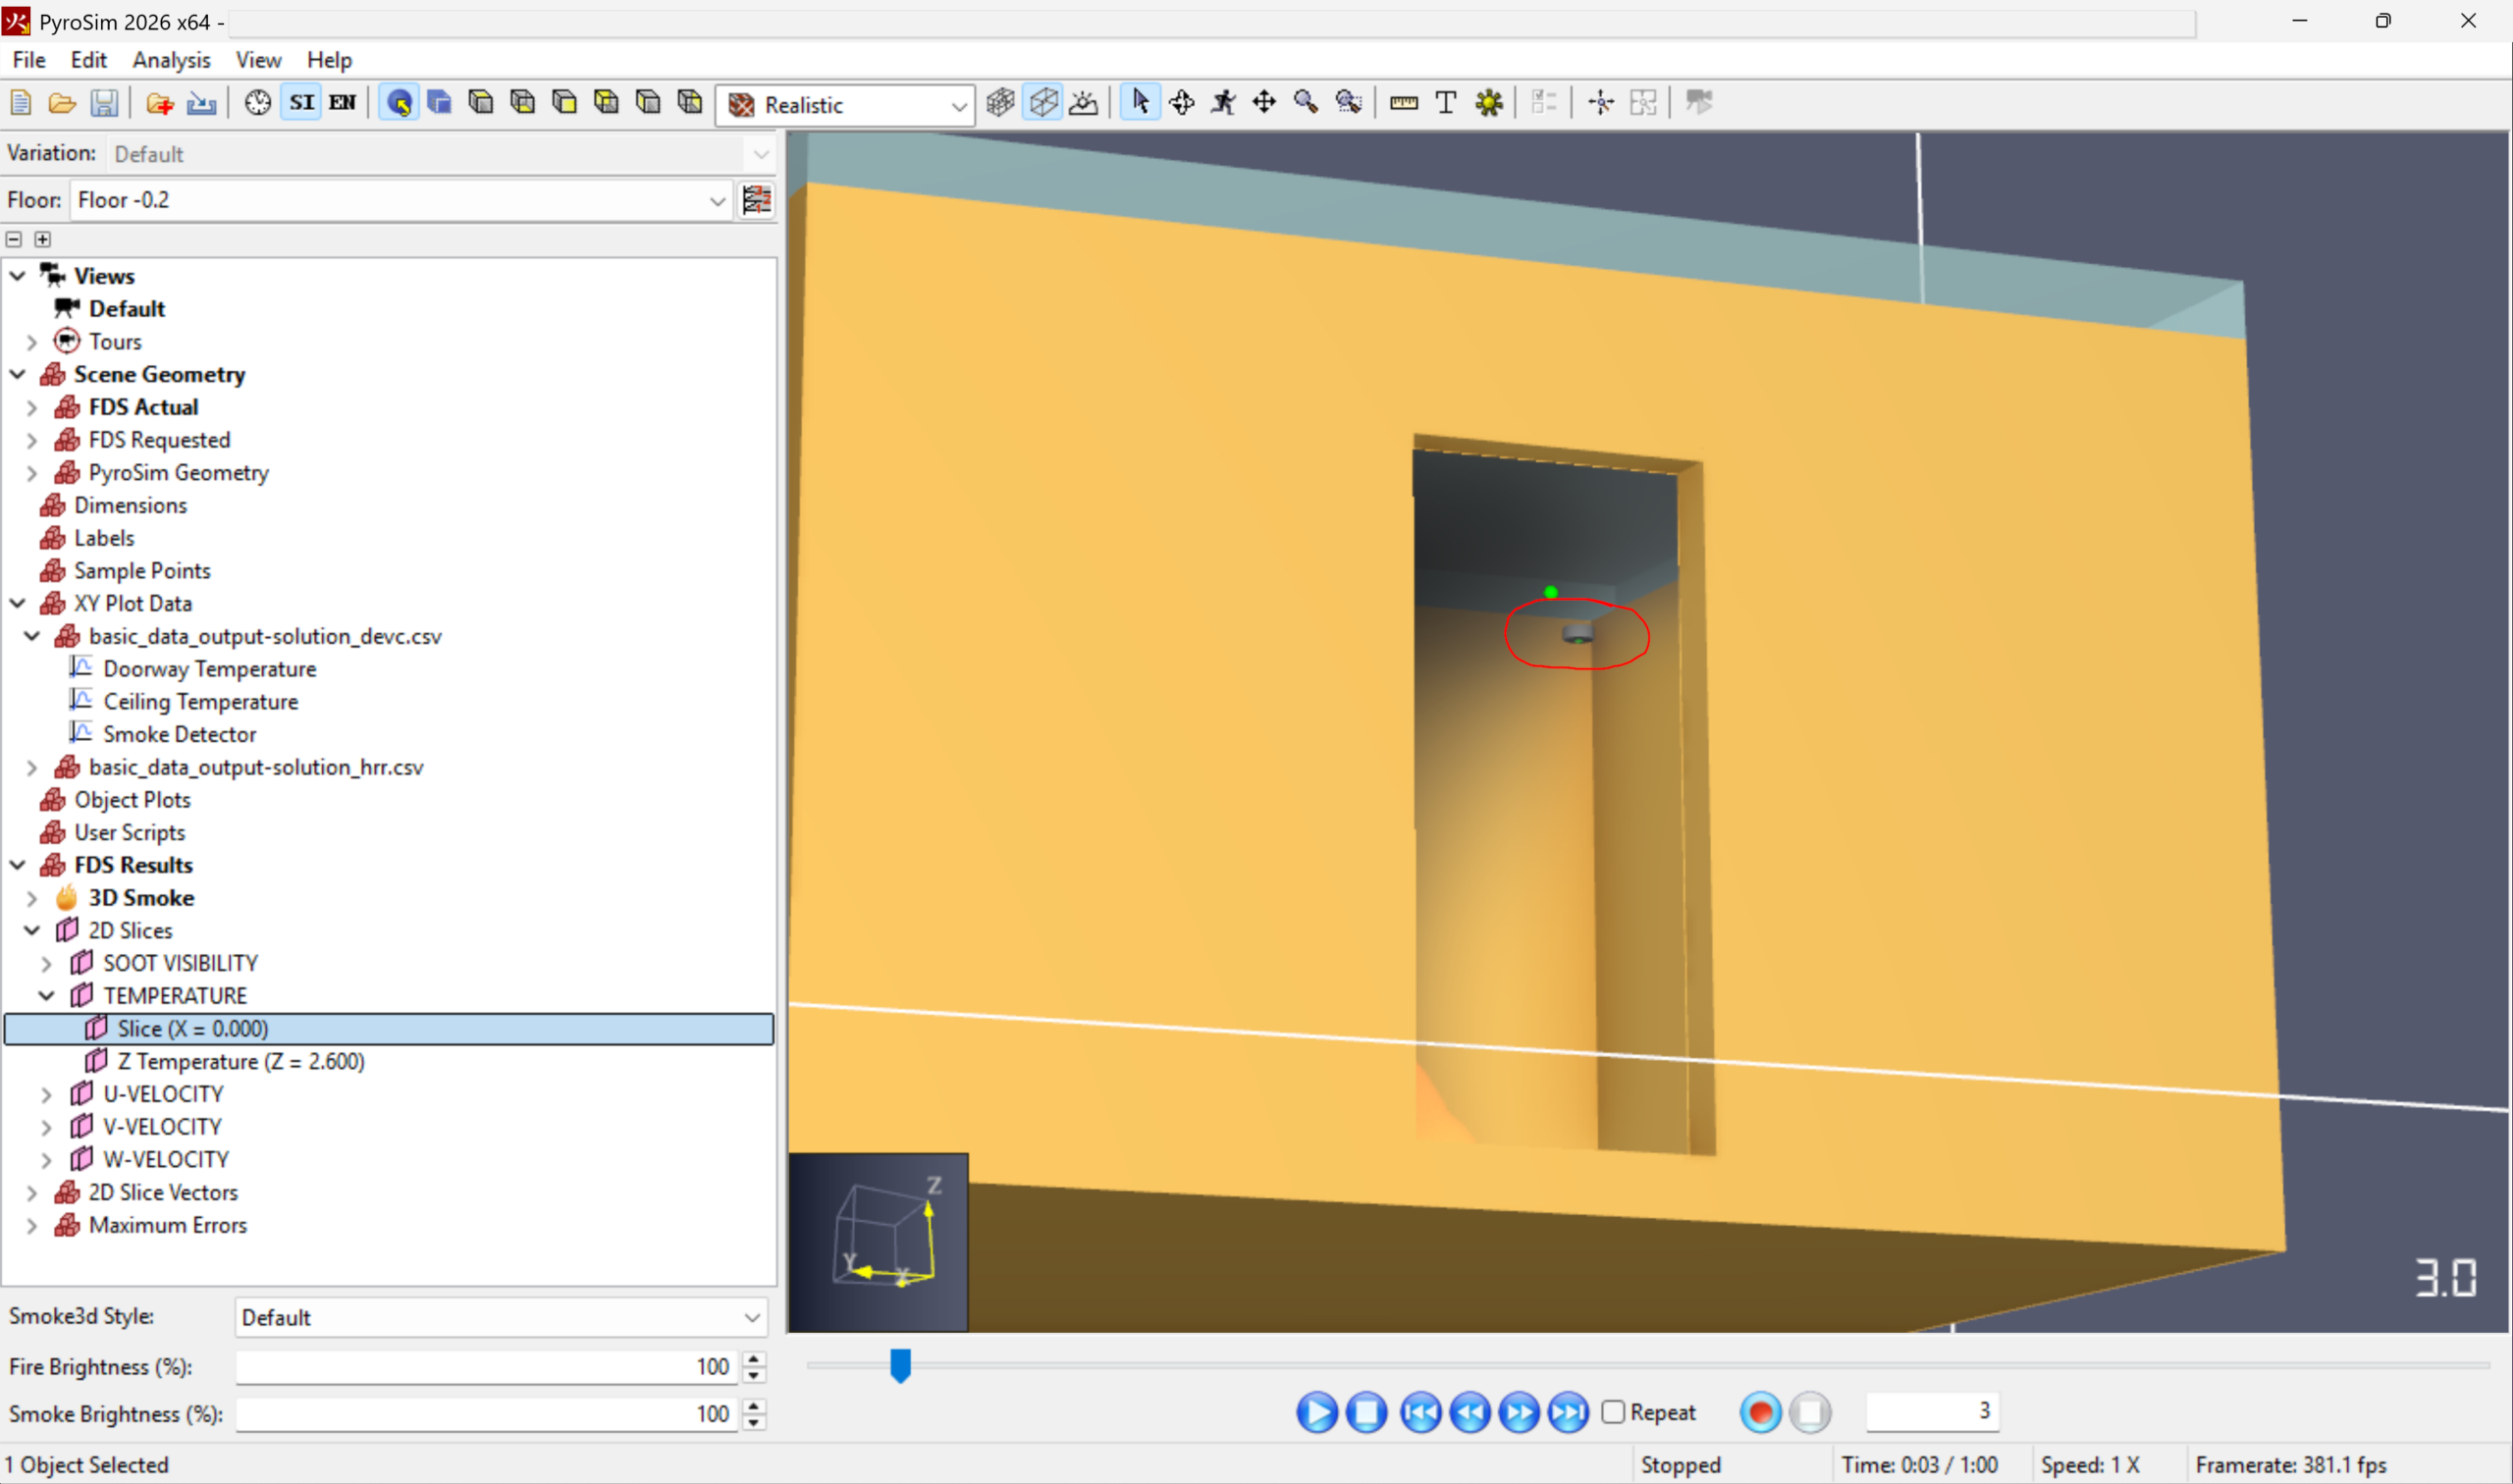Enable the Repeat checkbox
The height and width of the screenshot is (1484, 2513).
(x=1613, y=1412)
